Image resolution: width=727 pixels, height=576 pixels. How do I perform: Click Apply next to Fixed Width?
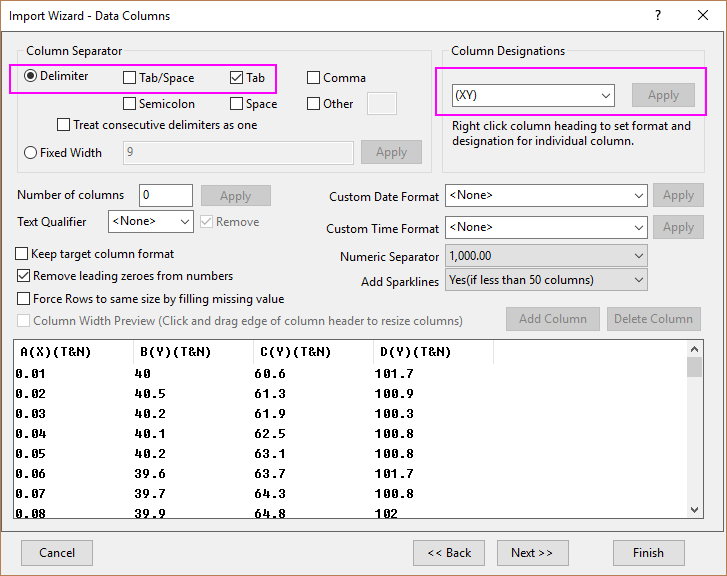tap(391, 152)
